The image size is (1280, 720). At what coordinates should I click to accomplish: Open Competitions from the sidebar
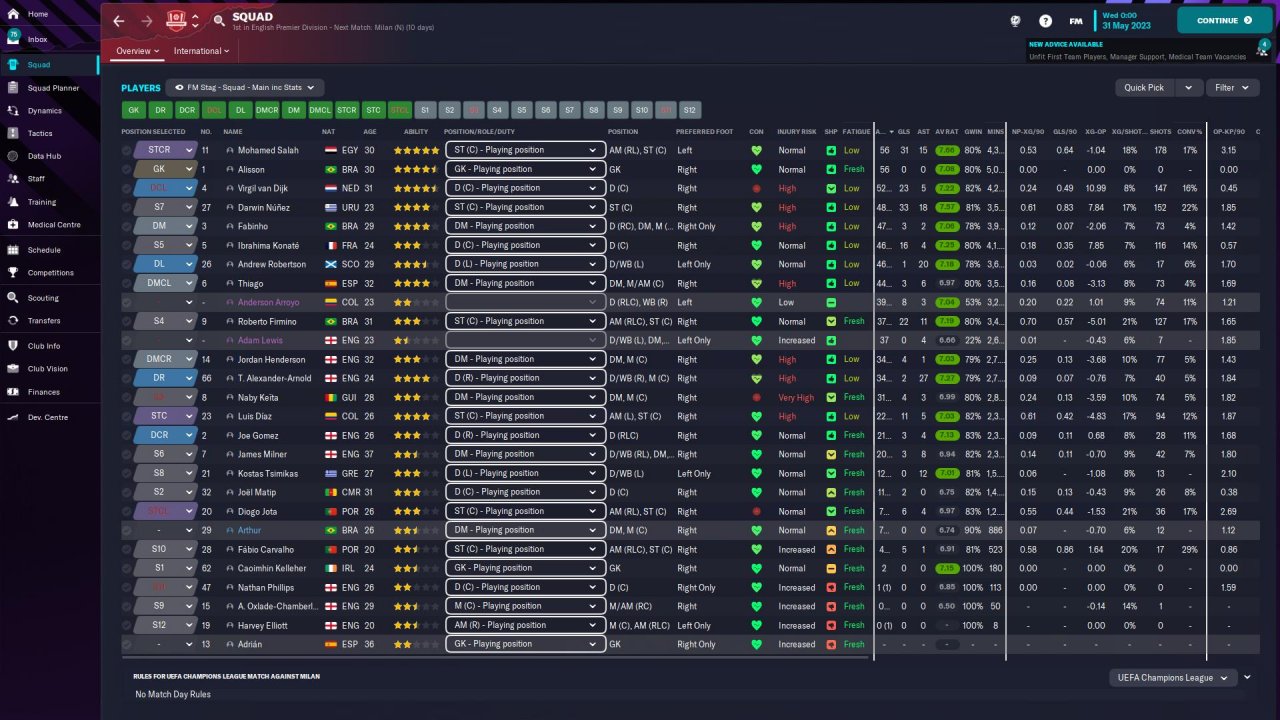[x=49, y=272]
